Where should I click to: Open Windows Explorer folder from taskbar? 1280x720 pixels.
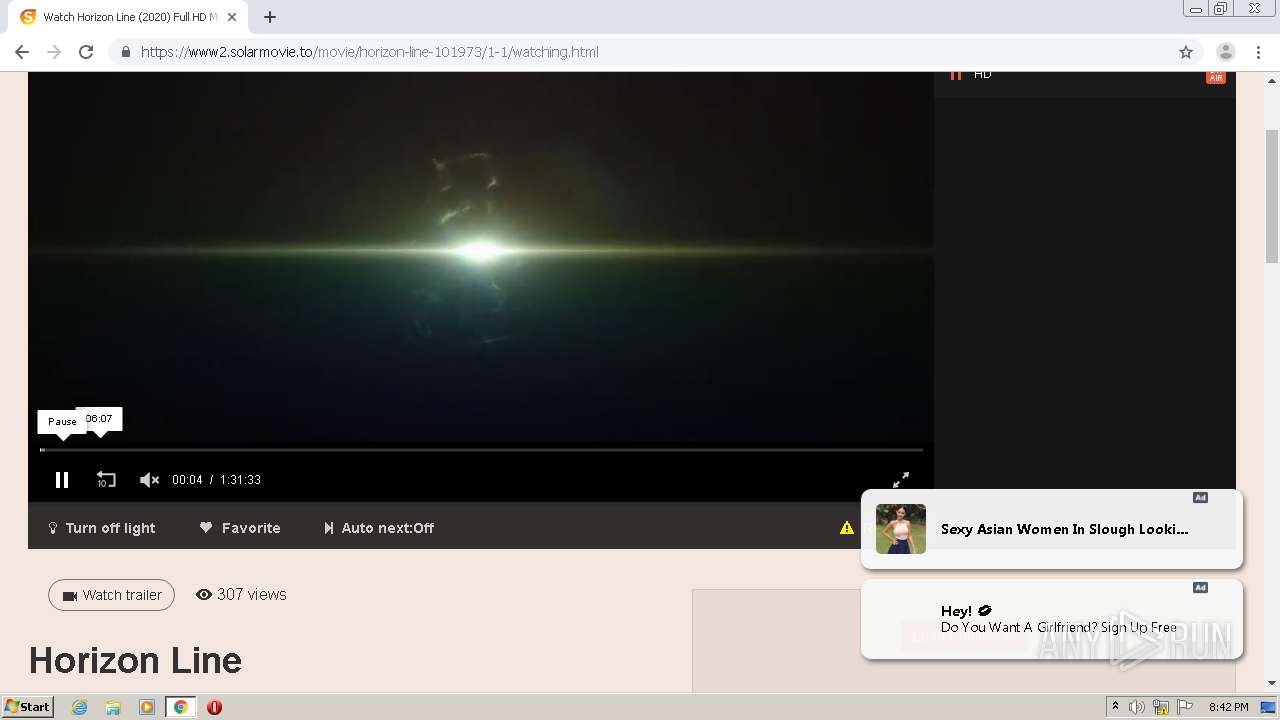[x=113, y=707]
